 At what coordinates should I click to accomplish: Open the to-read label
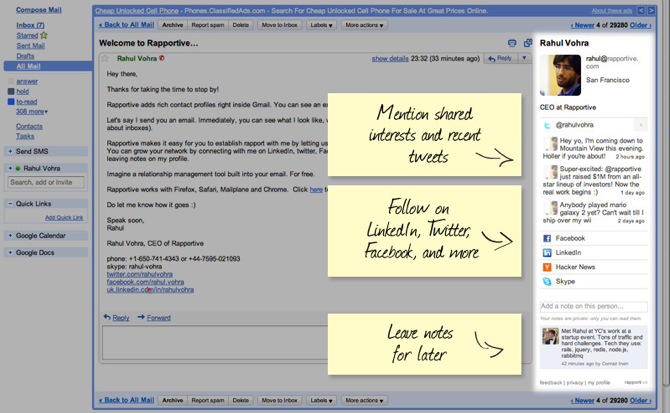[x=26, y=102]
